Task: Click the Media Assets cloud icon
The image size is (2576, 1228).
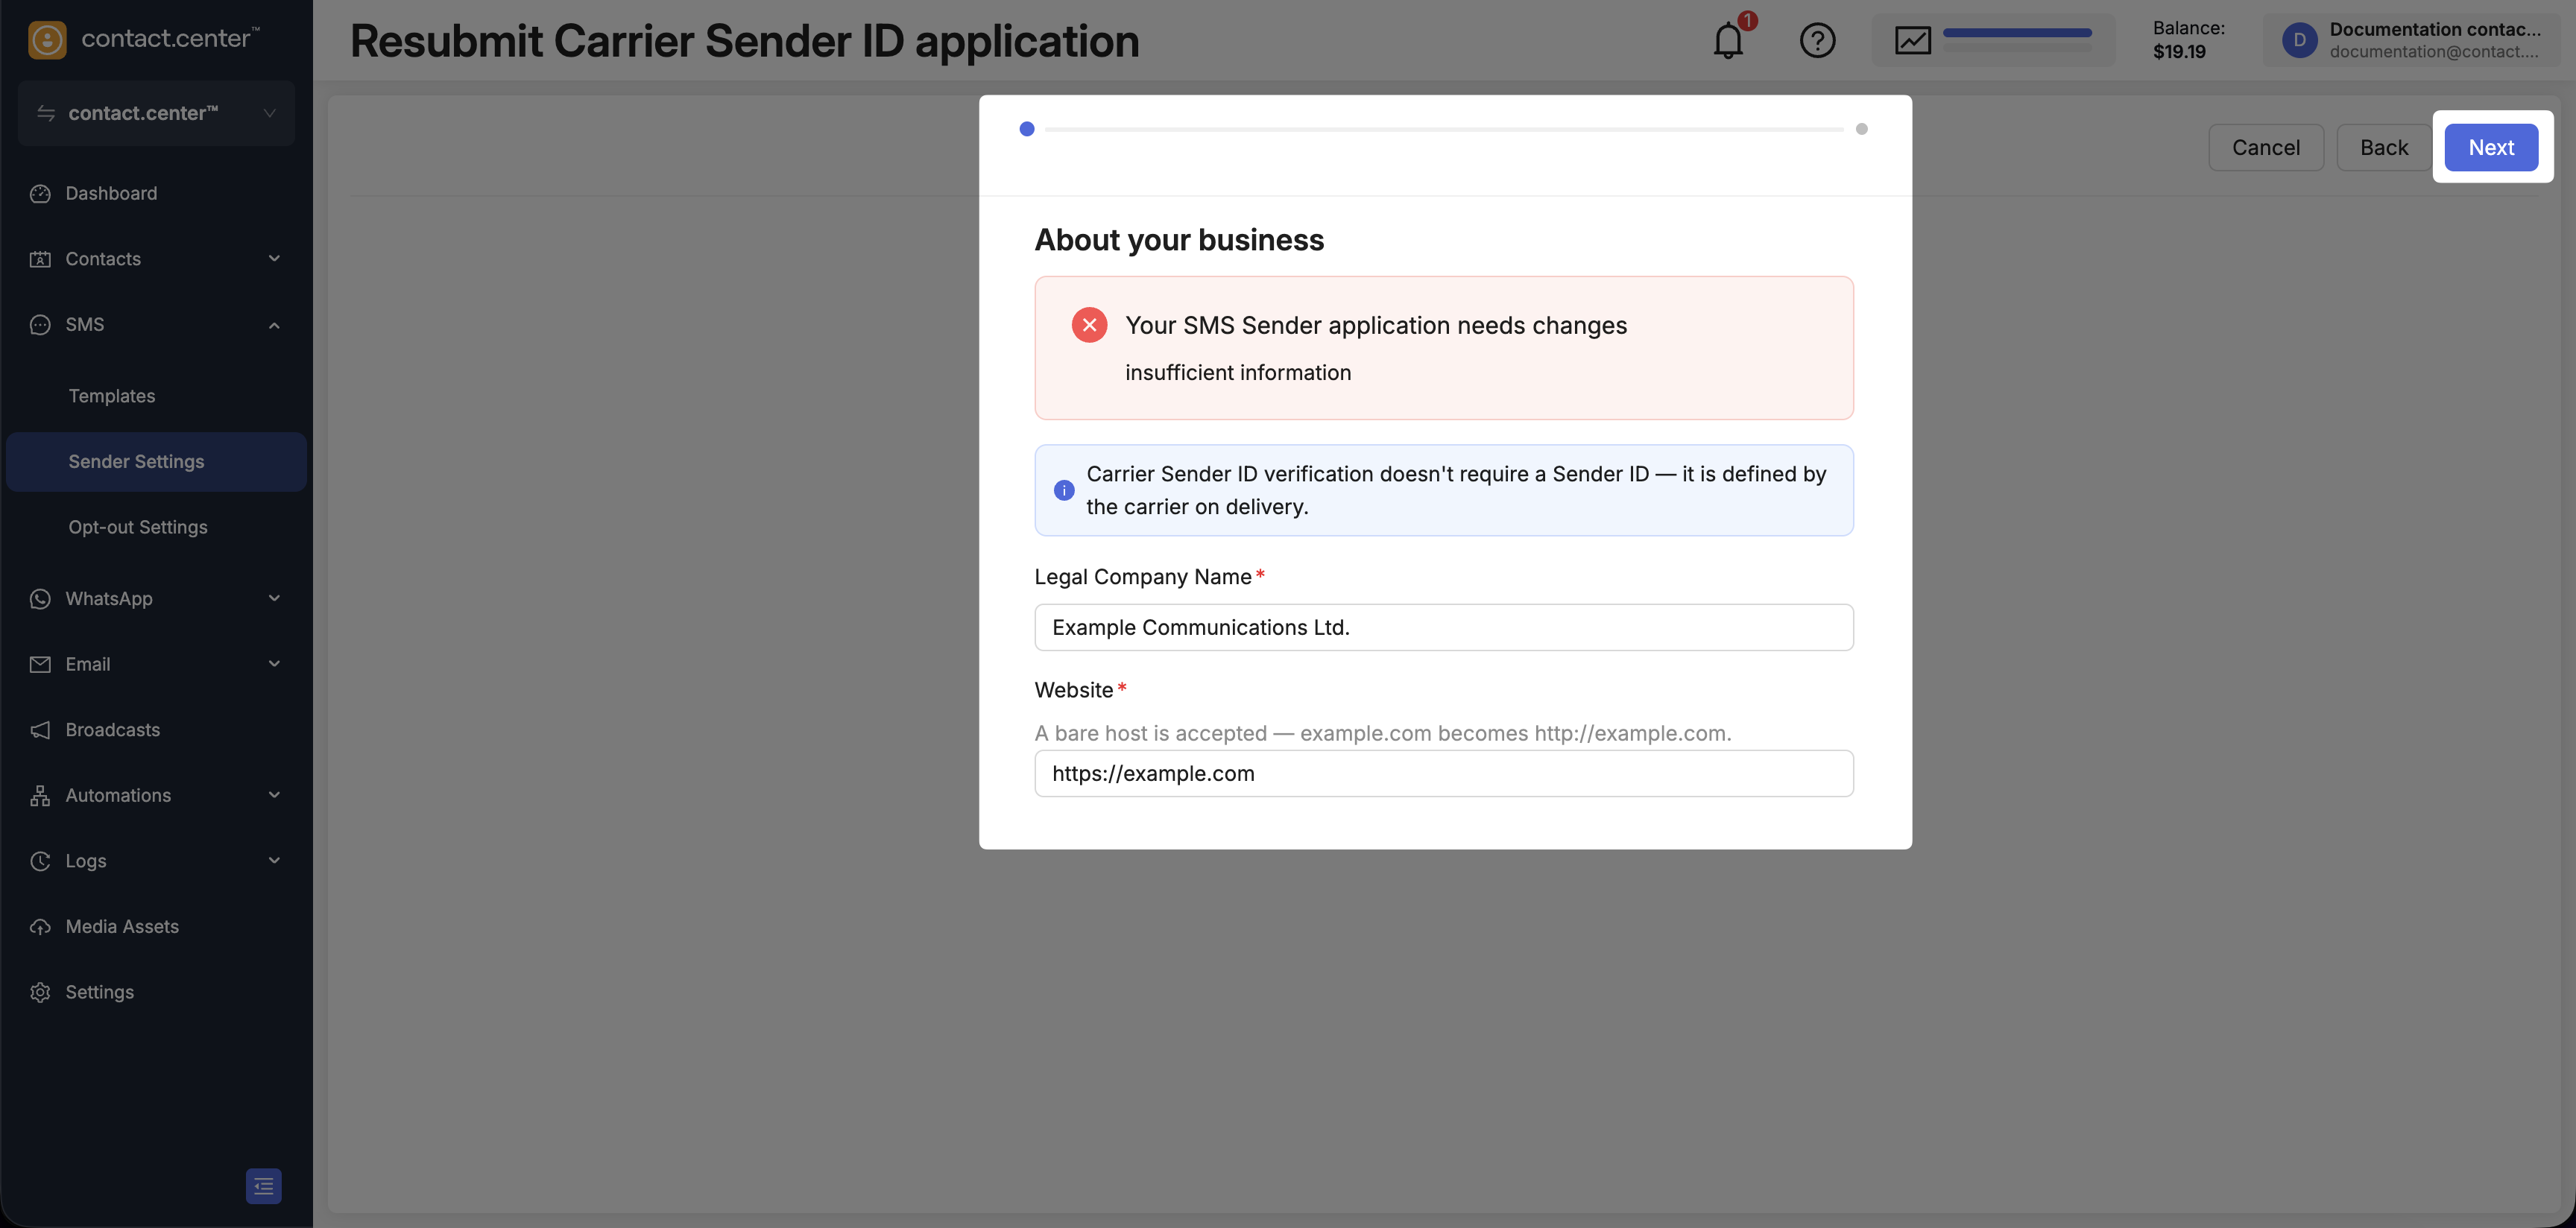Action: click(40, 926)
